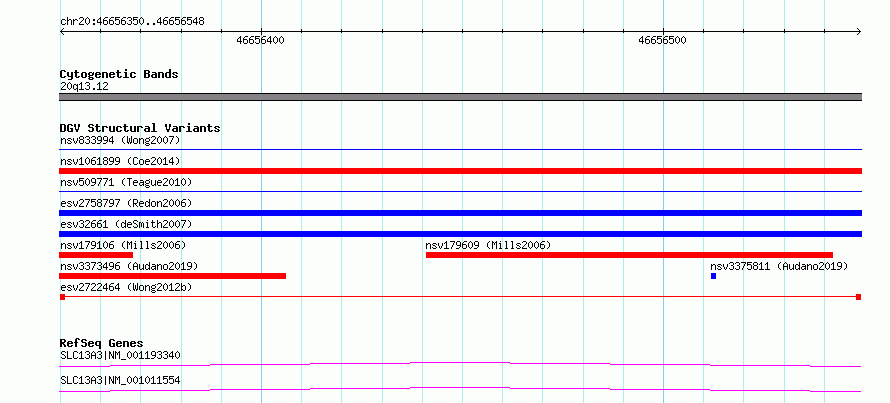Click the right red endpoint square of esv2722464
The image size is (890, 403).
pos(859,297)
